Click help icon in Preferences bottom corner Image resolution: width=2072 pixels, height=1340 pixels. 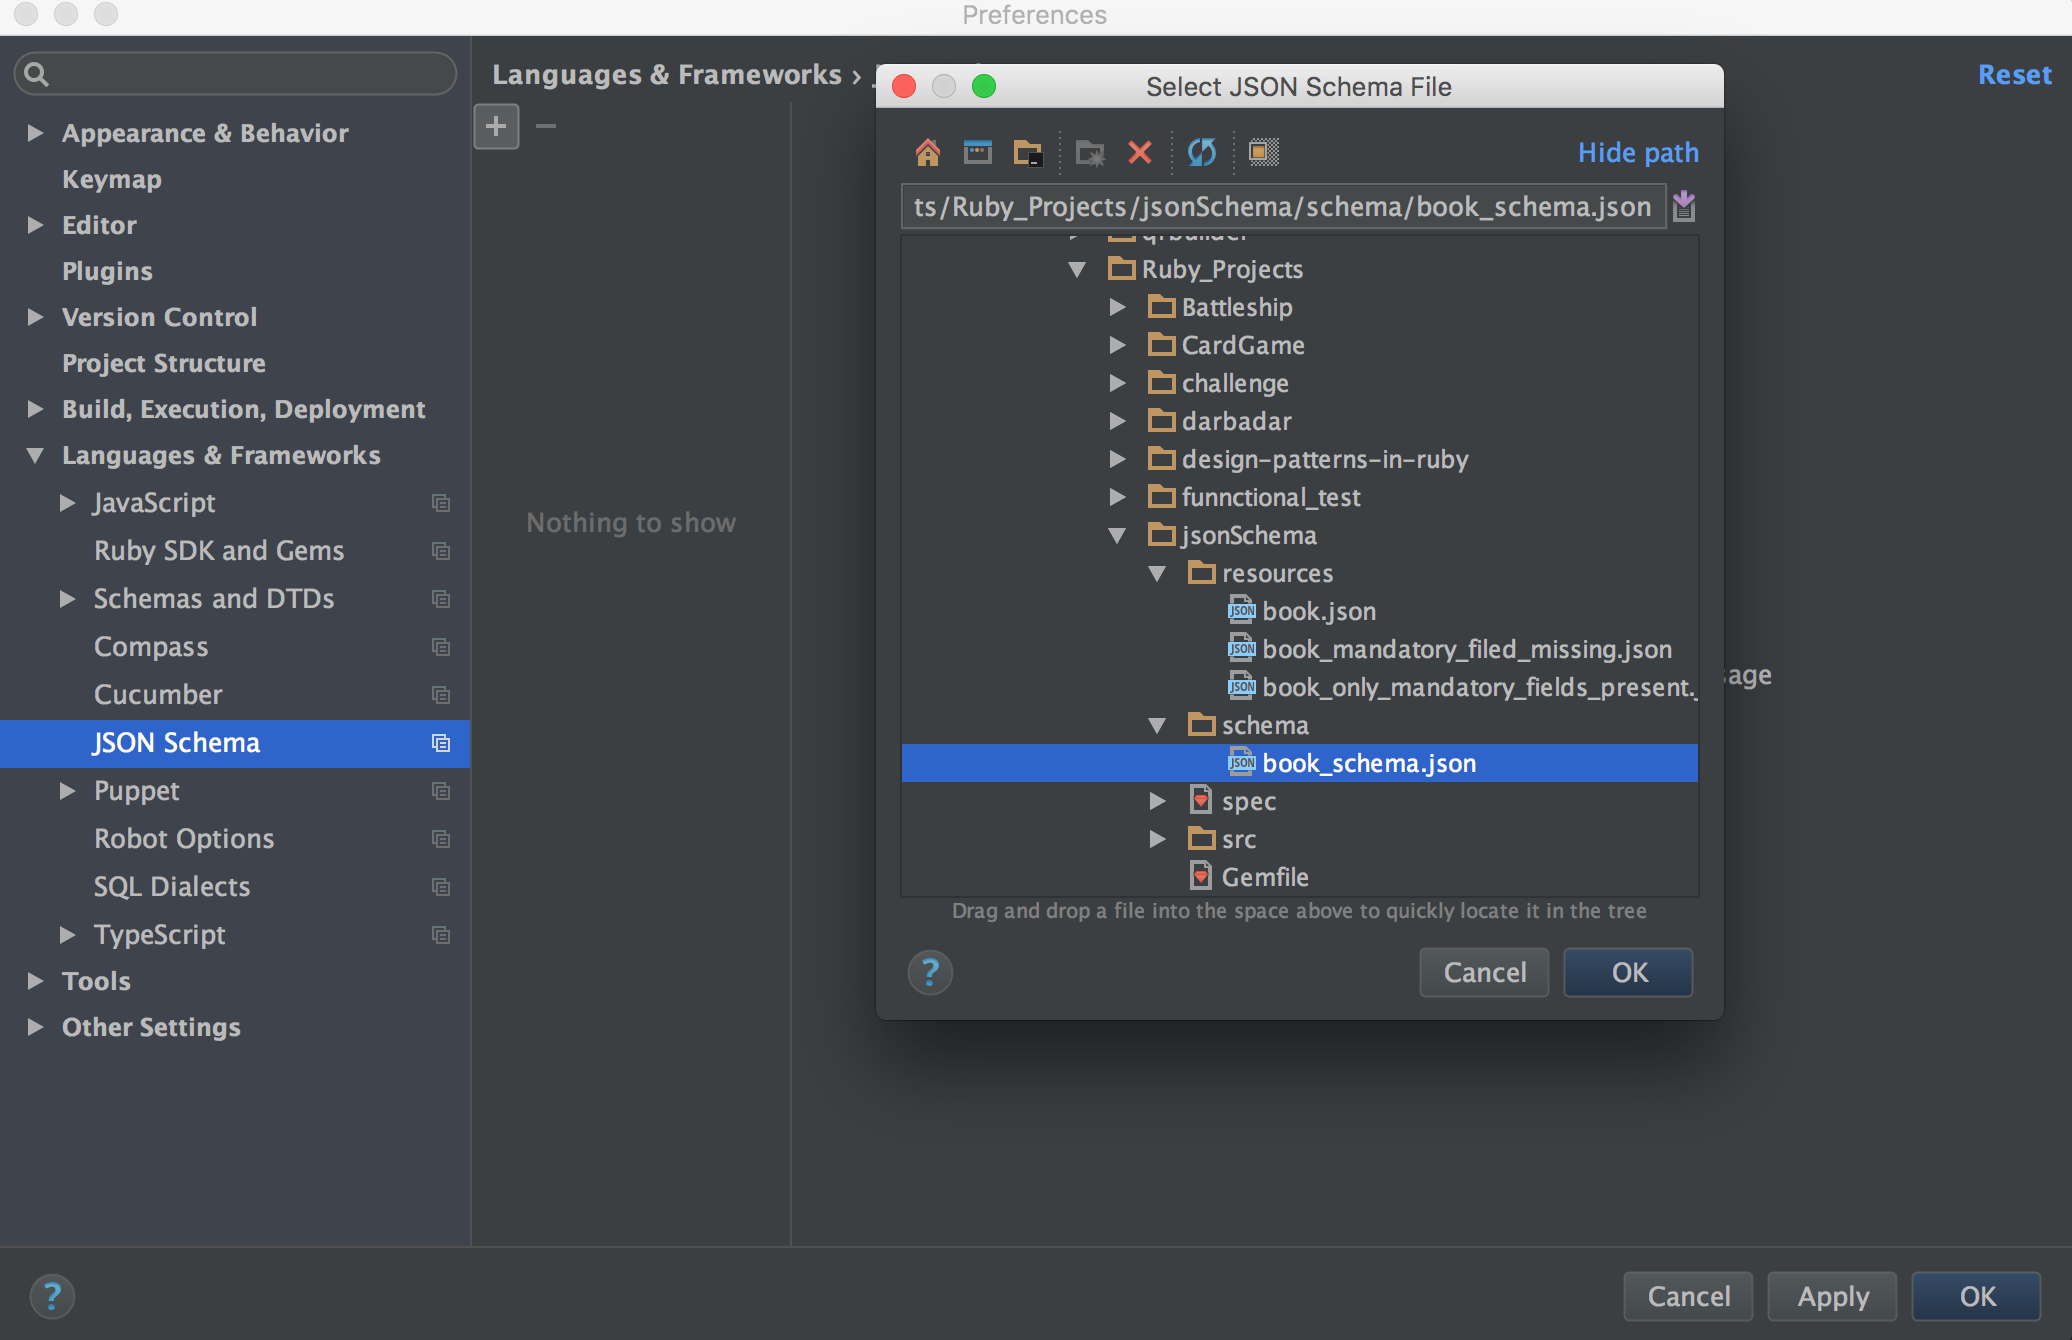(53, 1296)
